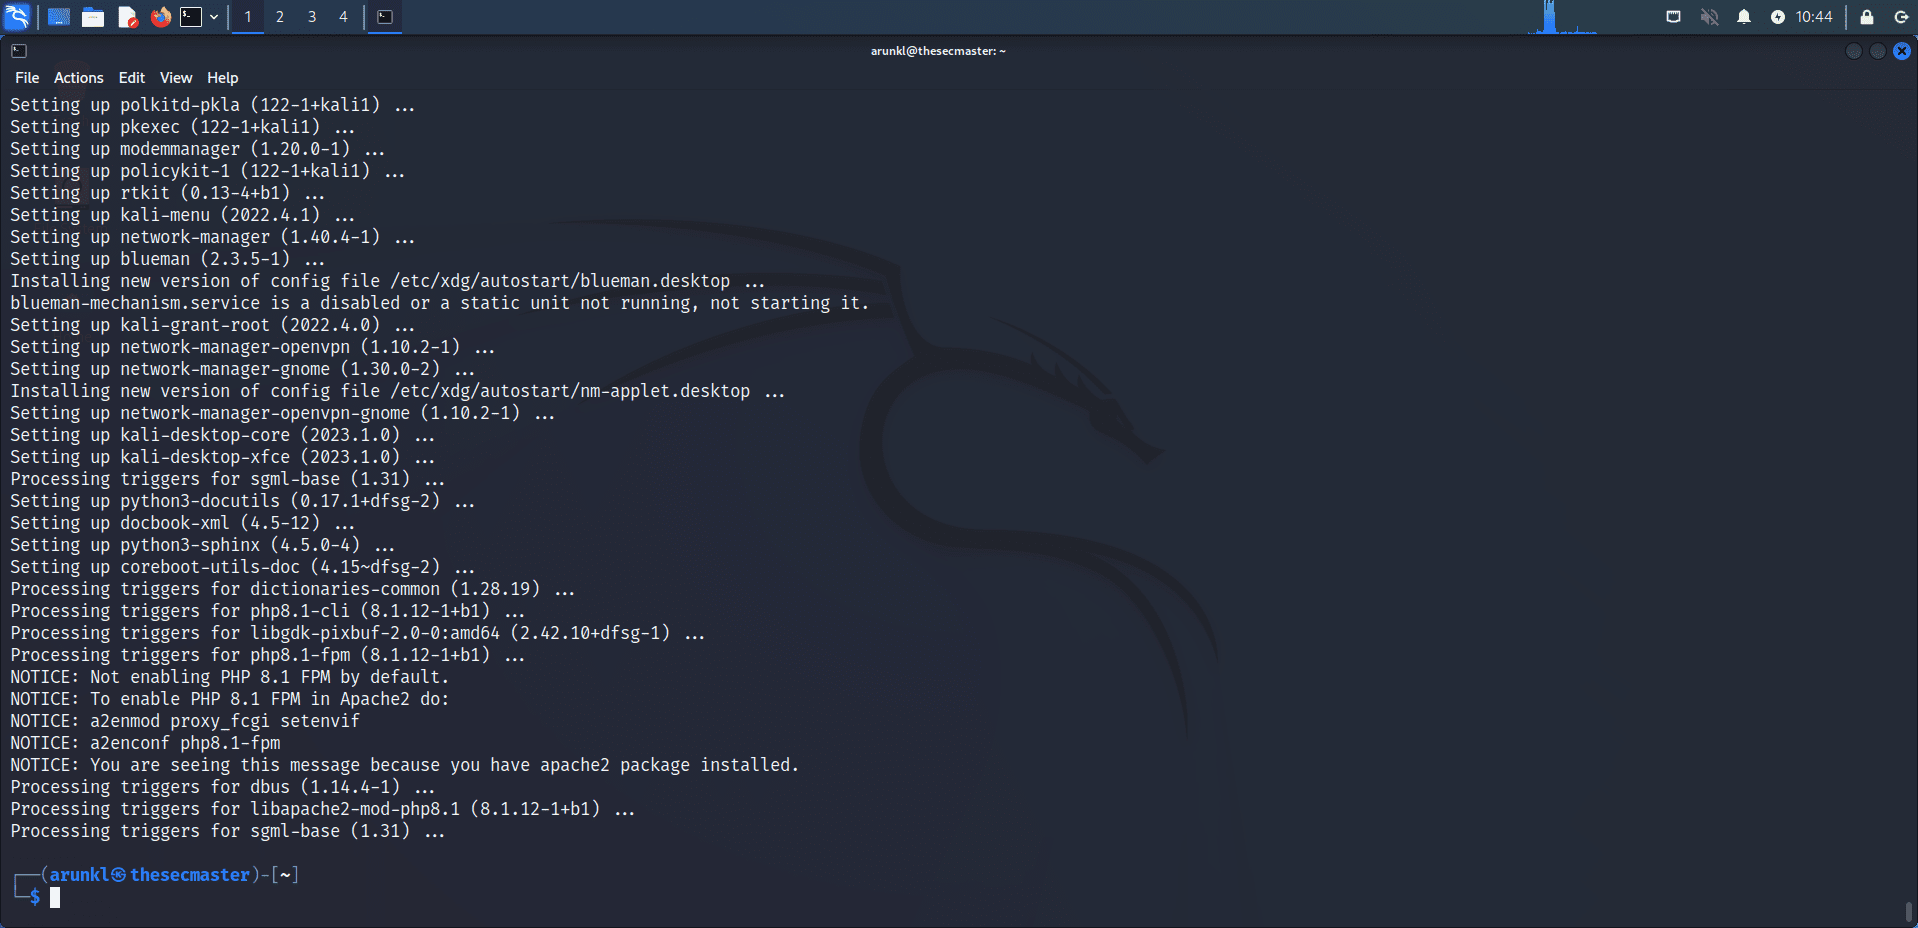Viewport: 1918px width, 928px height.
Task: Click 'Setting up polkitd-pkla' line
Action: pyautogui.click(x=212, y=105)
